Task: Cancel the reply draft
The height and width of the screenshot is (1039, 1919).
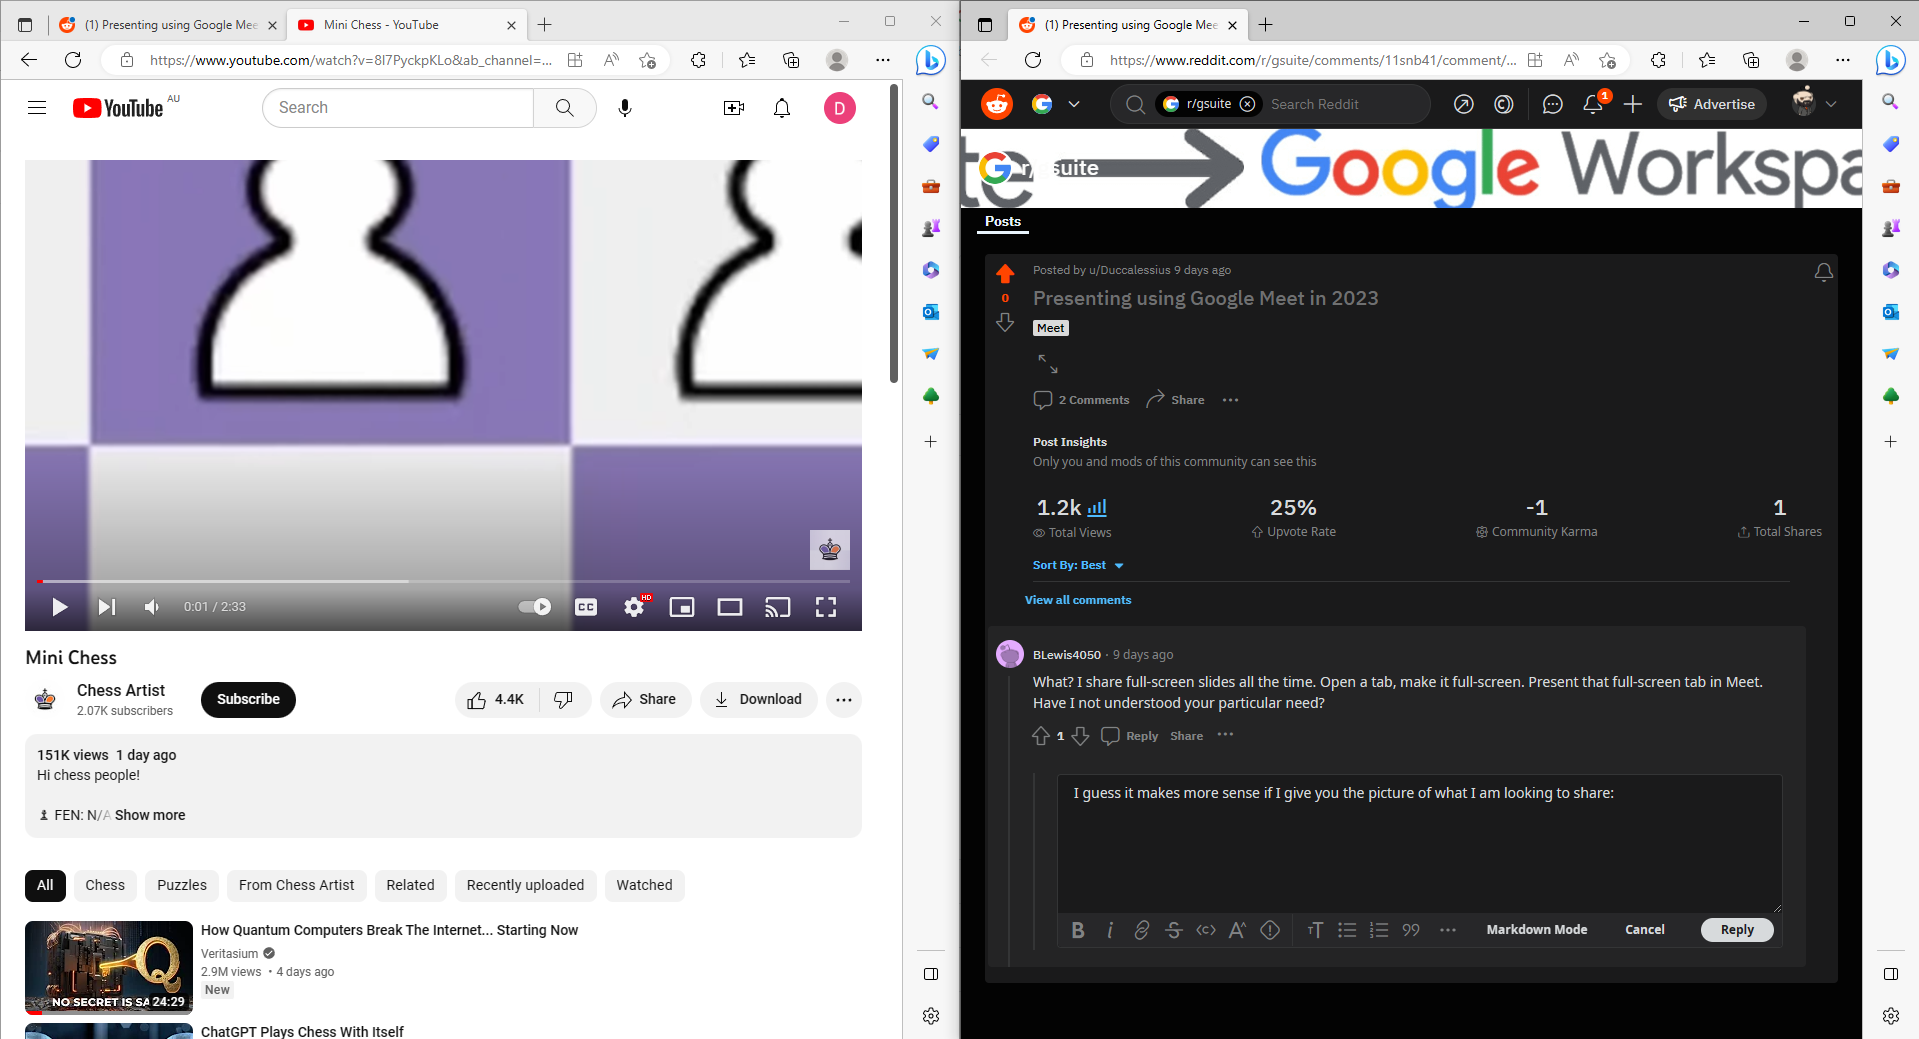Action: pyautogui.click(x=1645, y=930)
